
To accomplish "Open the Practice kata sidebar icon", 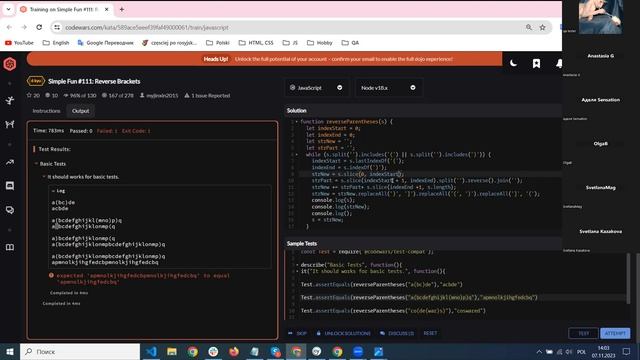I will click(10, 100).
